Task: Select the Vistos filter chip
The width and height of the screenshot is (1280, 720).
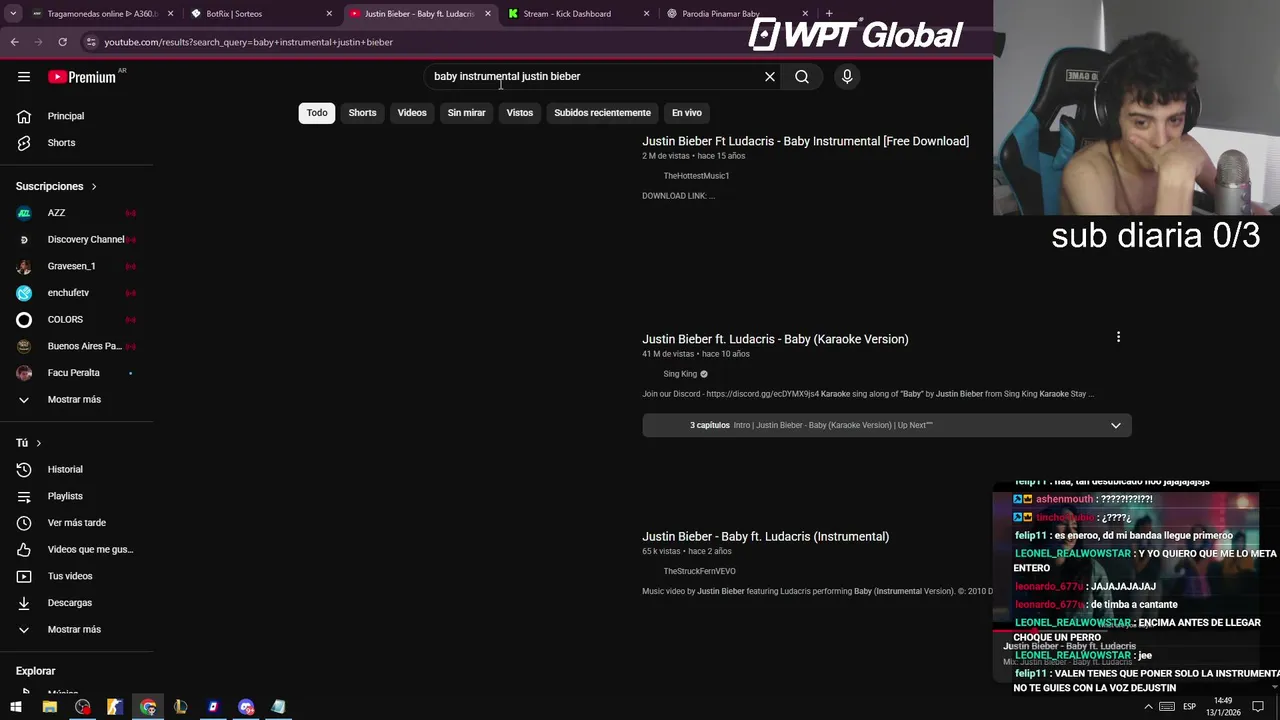Action: coord(520,113)
